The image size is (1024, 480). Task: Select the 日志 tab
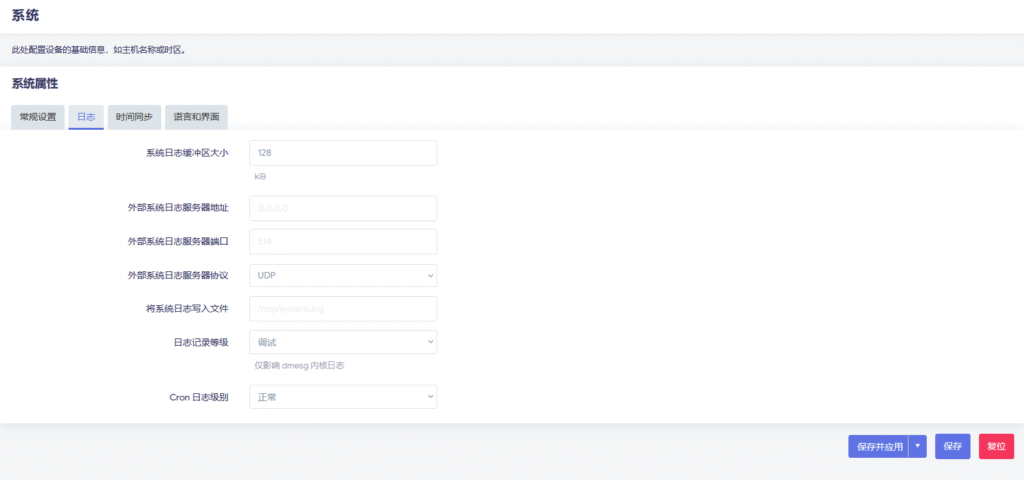(x=86, y=117)
